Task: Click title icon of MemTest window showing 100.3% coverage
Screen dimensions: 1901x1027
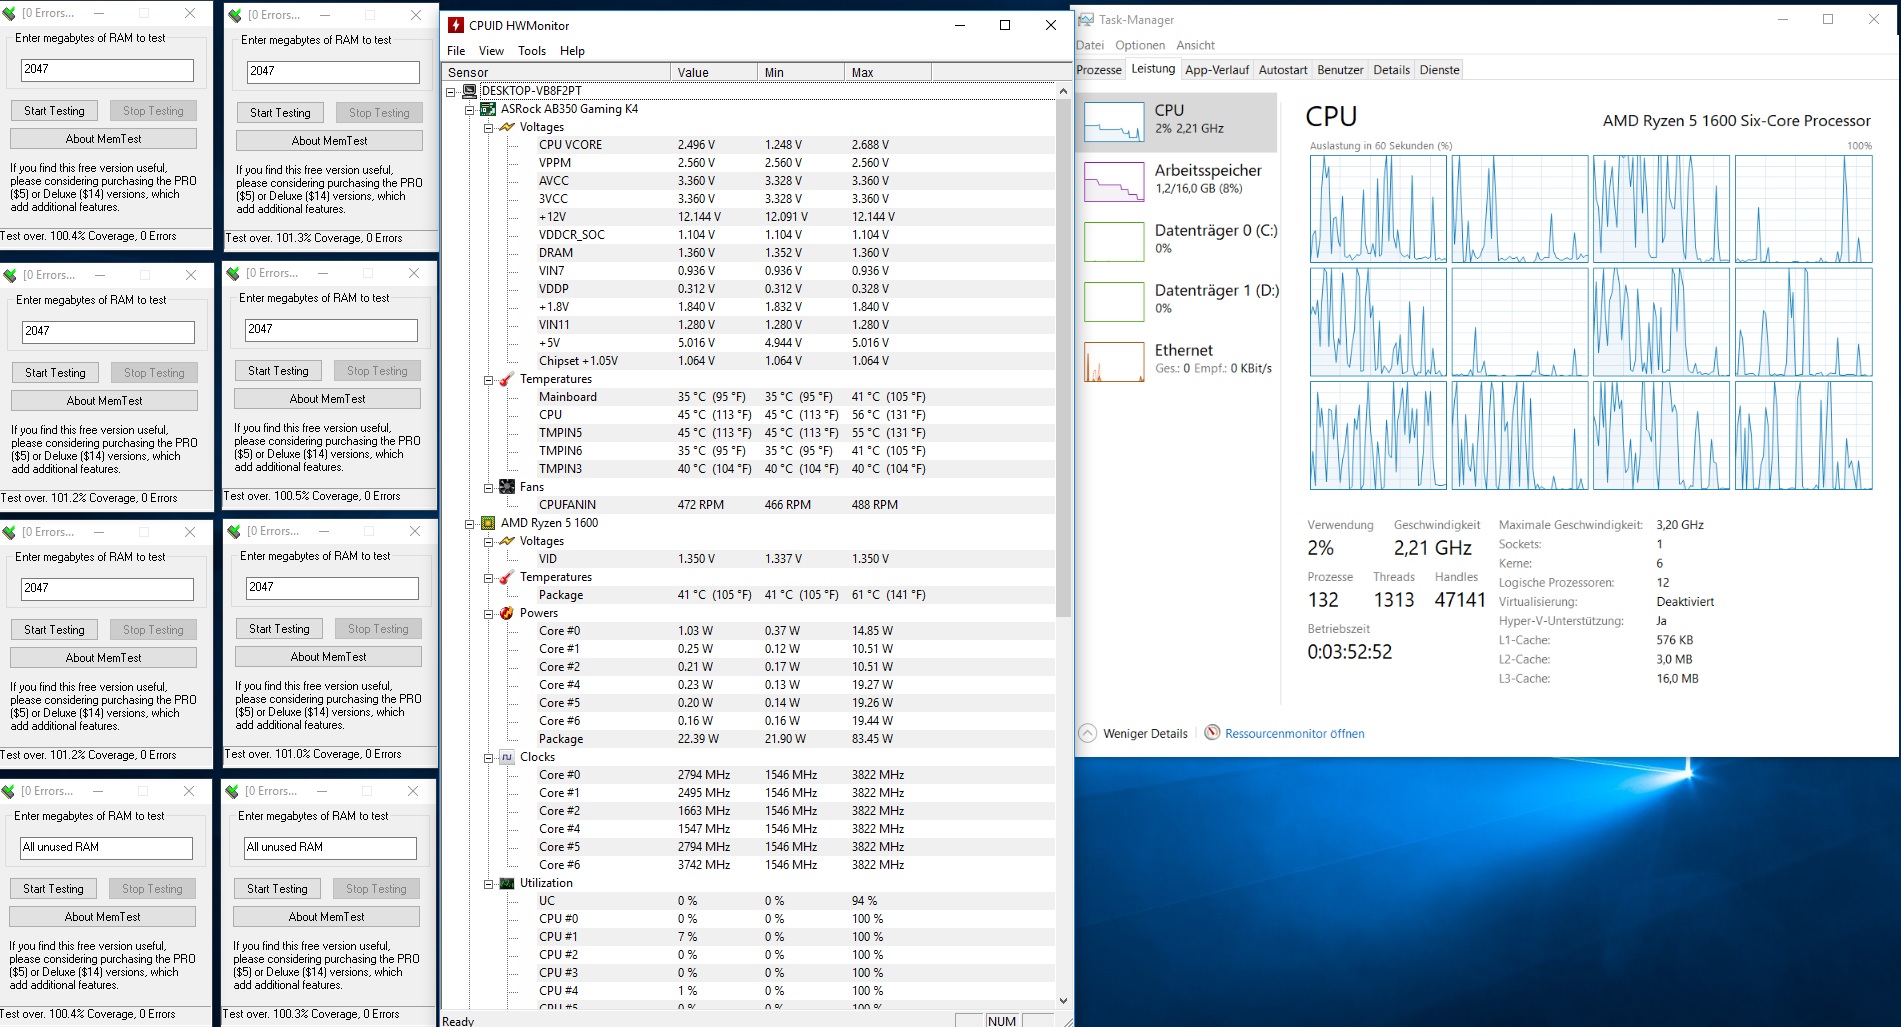Action: [x=232, y=791]
